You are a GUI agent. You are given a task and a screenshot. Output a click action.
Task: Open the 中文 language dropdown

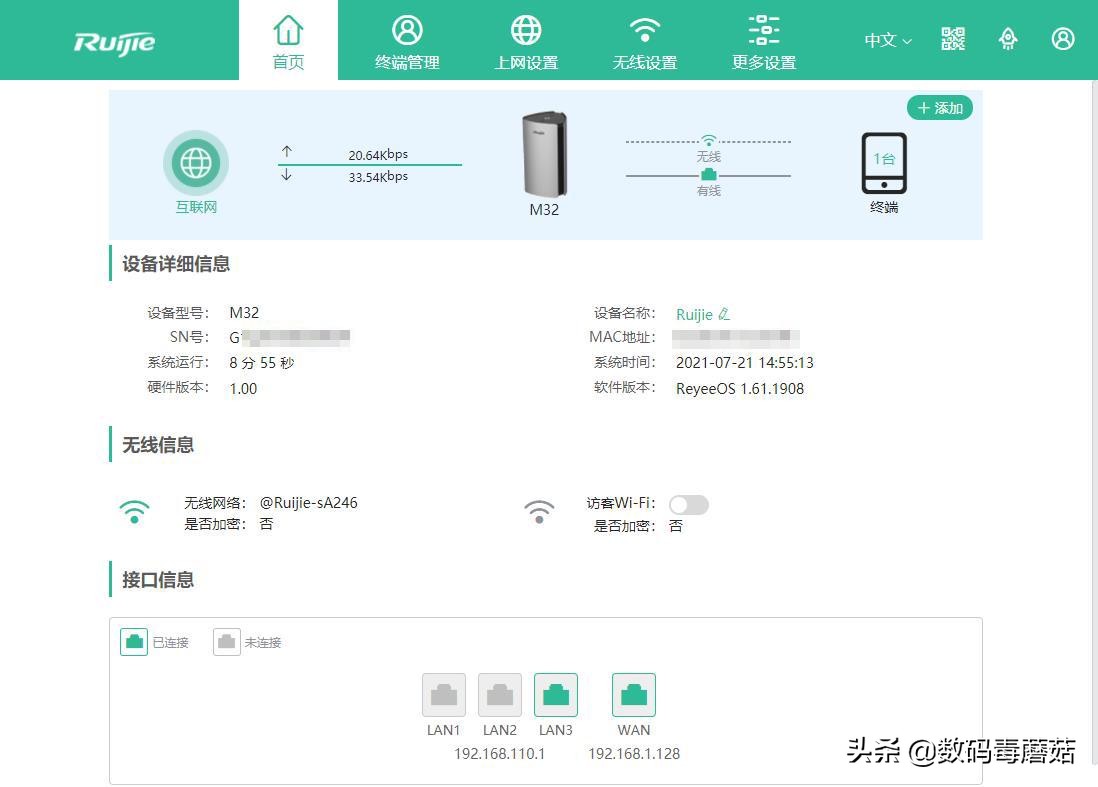point(886,40)
